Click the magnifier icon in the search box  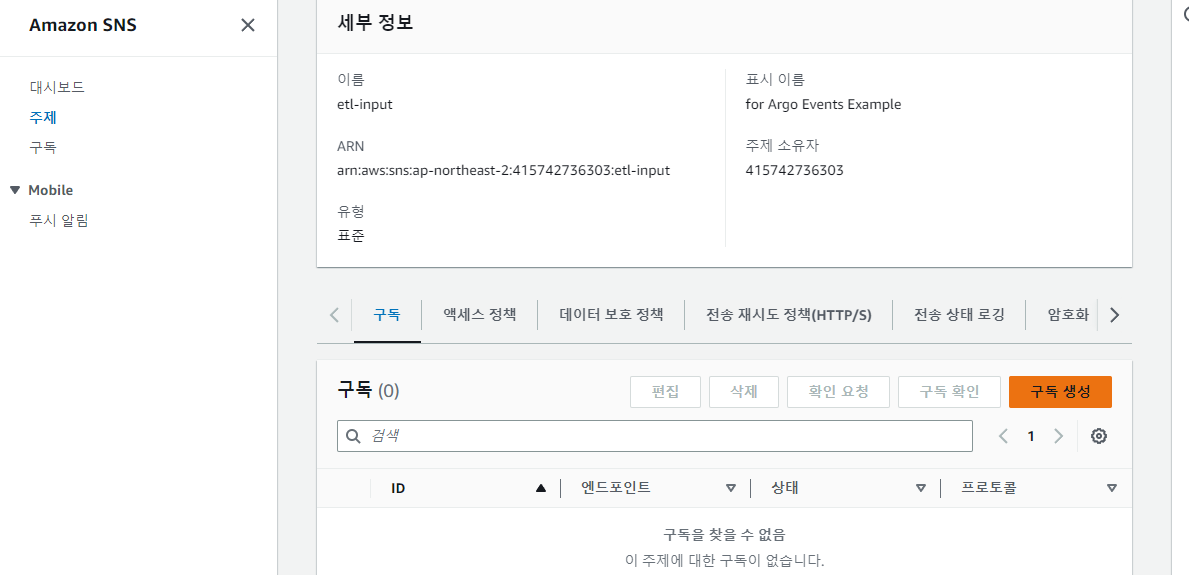(x=353, y=436)
